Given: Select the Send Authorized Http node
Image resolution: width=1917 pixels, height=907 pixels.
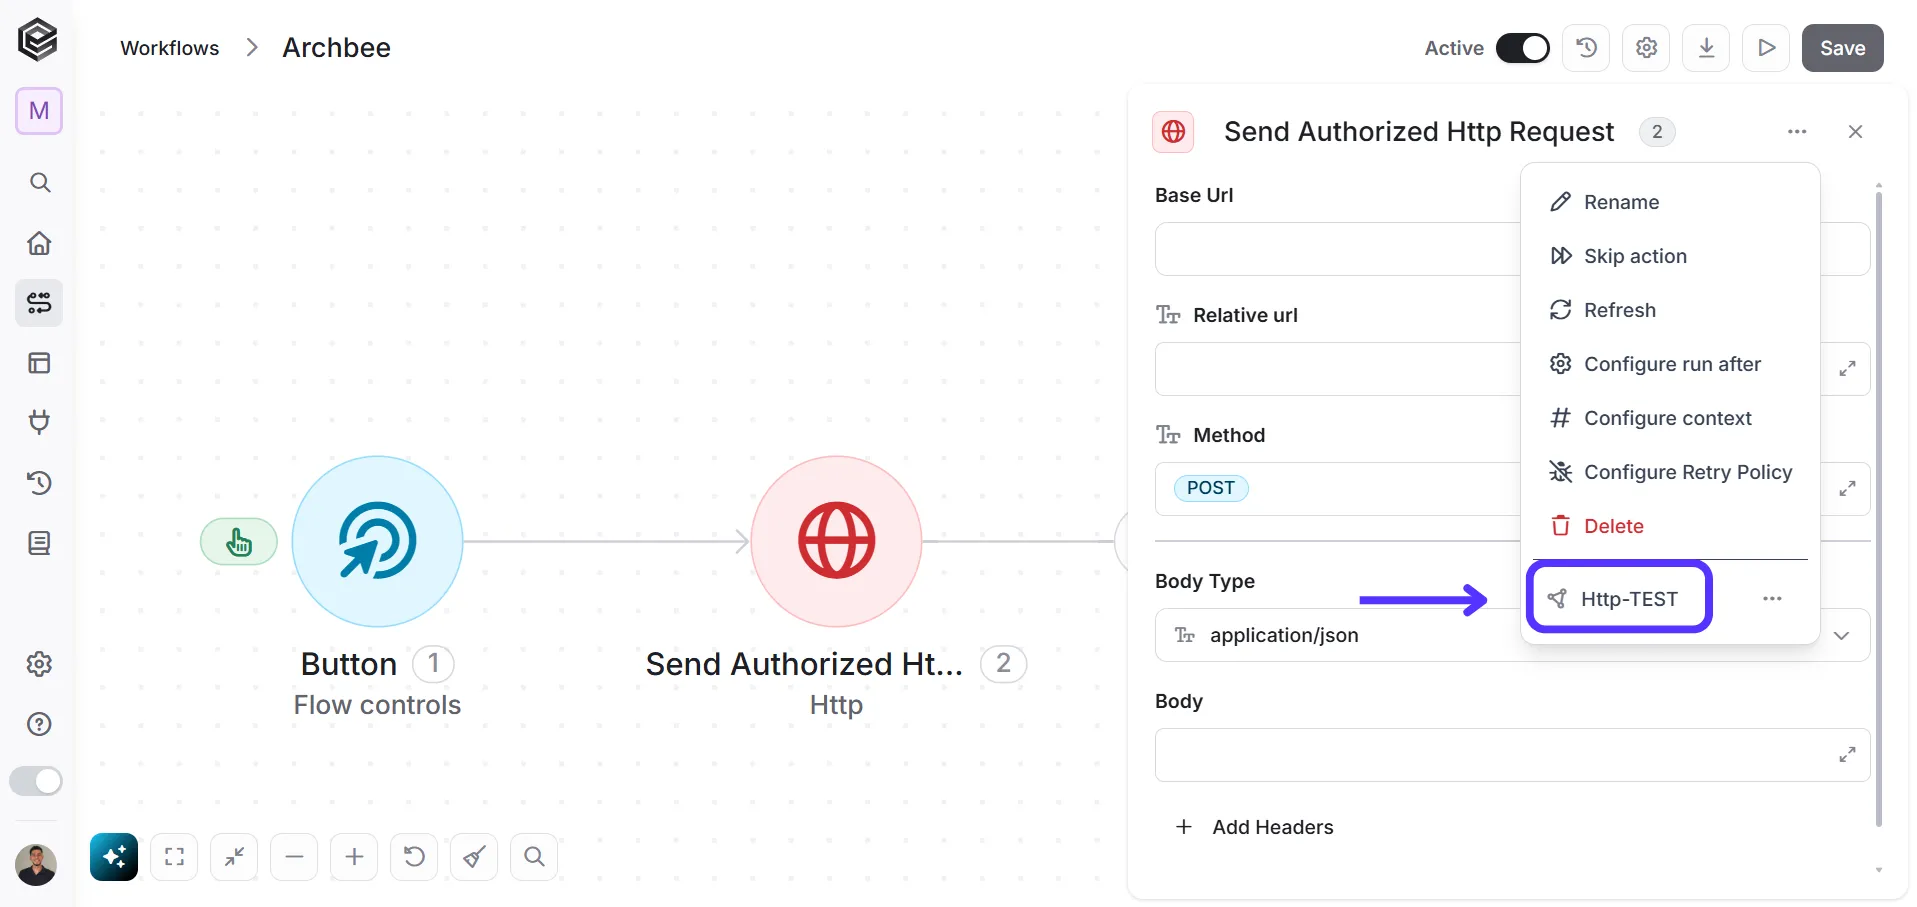Looking at the screenshot, I should coord(836,541).
